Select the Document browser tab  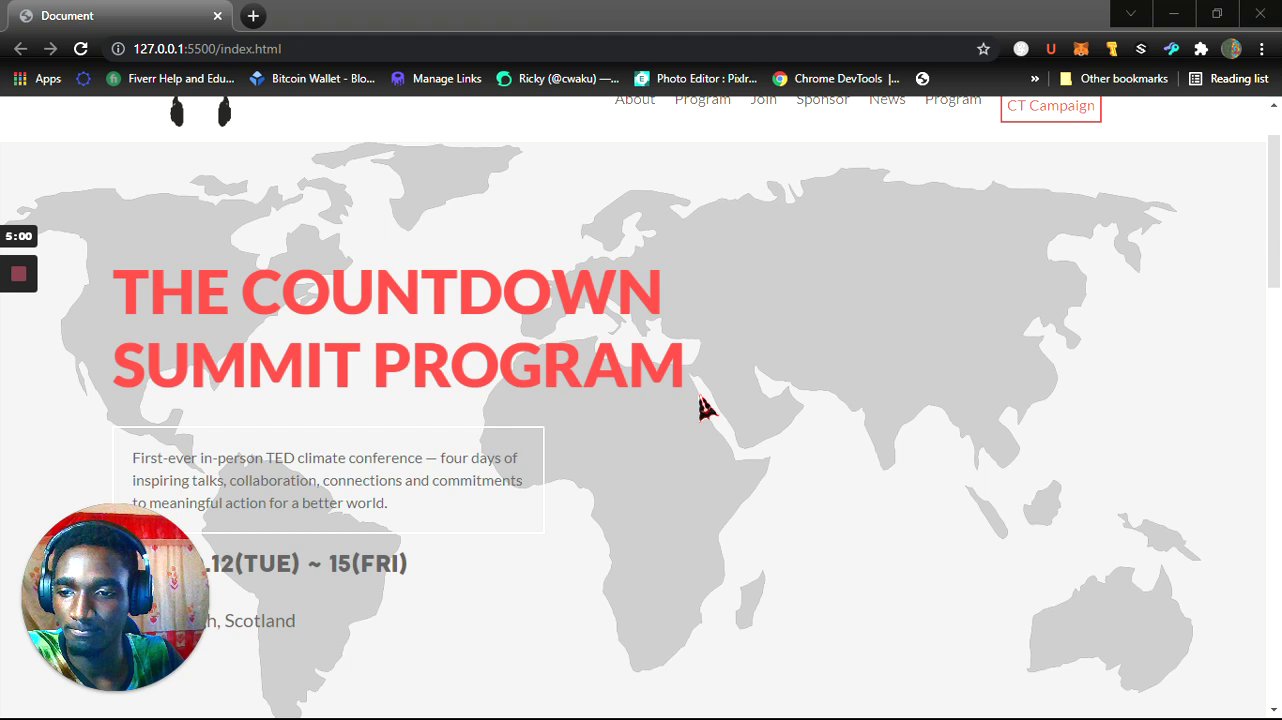click(120, 16)
